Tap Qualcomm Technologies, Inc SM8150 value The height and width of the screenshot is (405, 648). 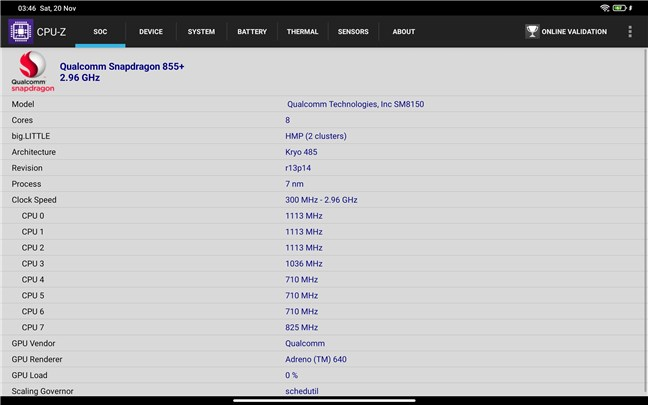tap(355, 104)
